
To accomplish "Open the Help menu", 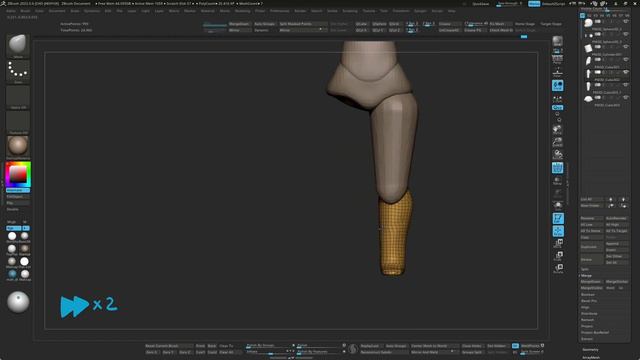I will (451, 11).
